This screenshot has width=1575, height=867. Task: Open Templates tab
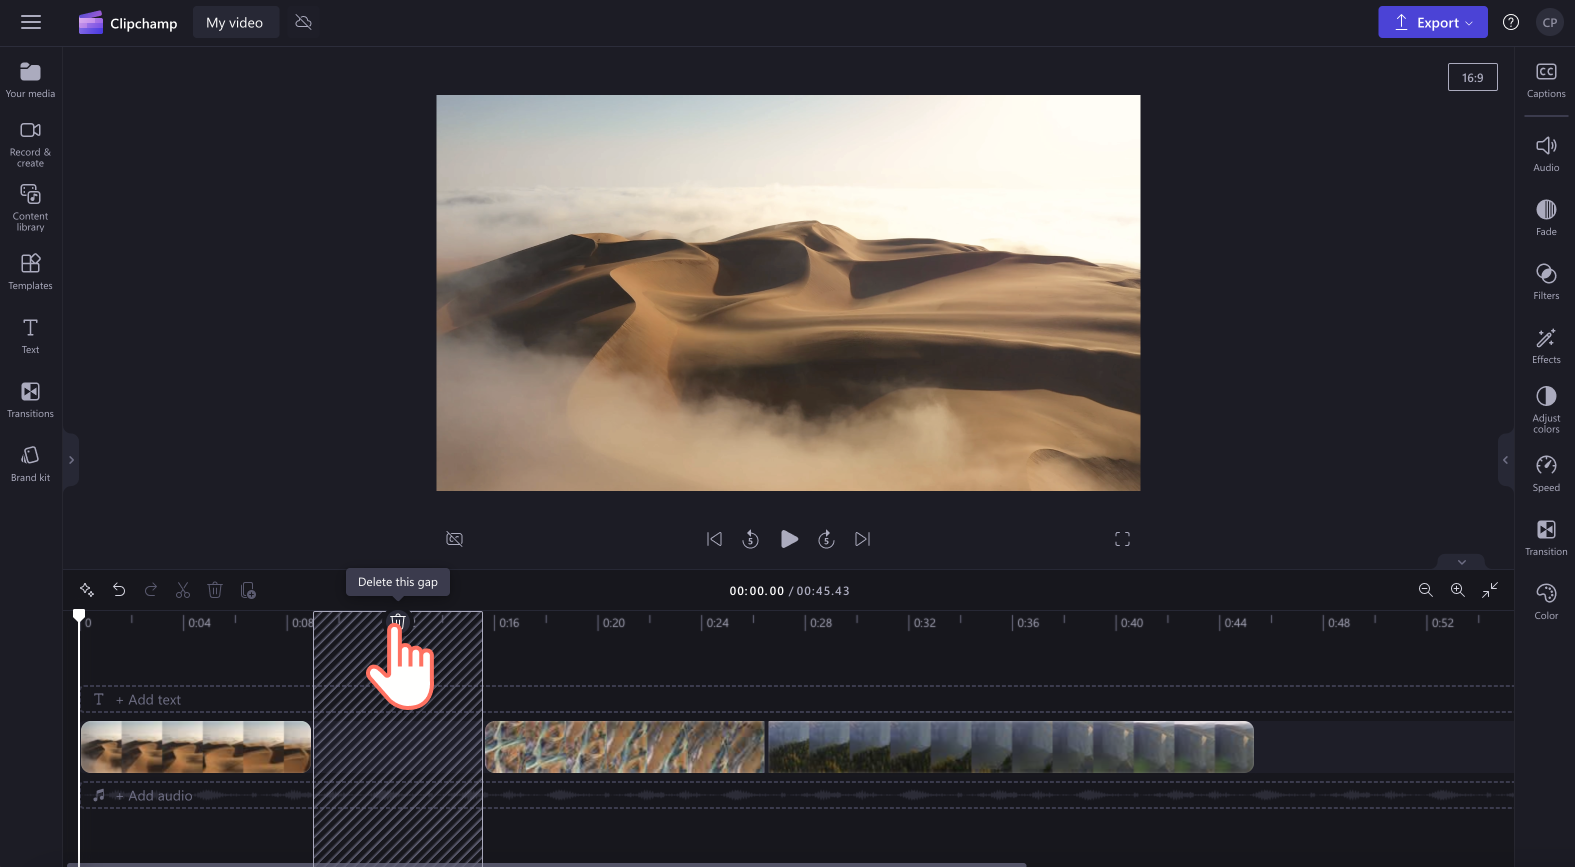pyautogui.click(x=30, y=272)
